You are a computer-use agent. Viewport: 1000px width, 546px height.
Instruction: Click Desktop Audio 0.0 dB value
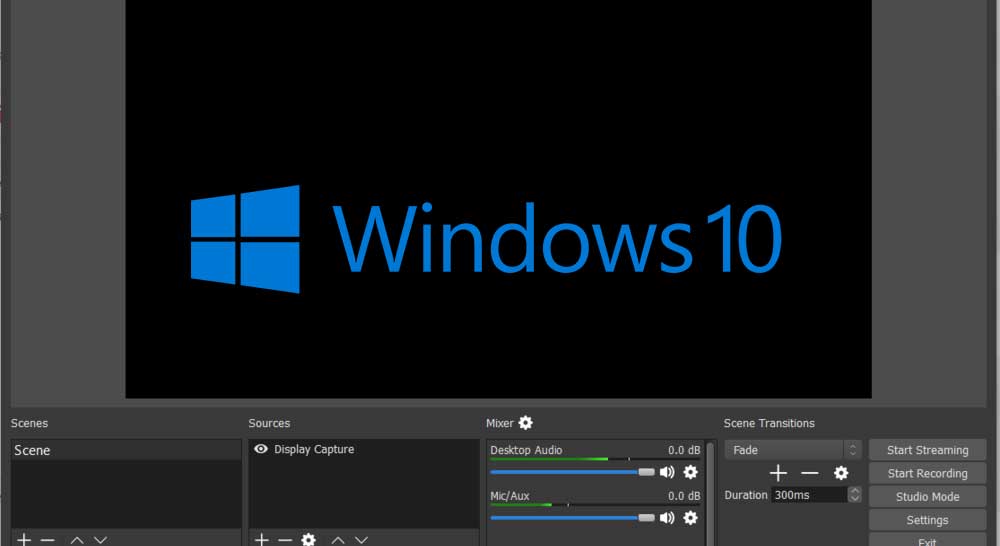coord(684,450)
